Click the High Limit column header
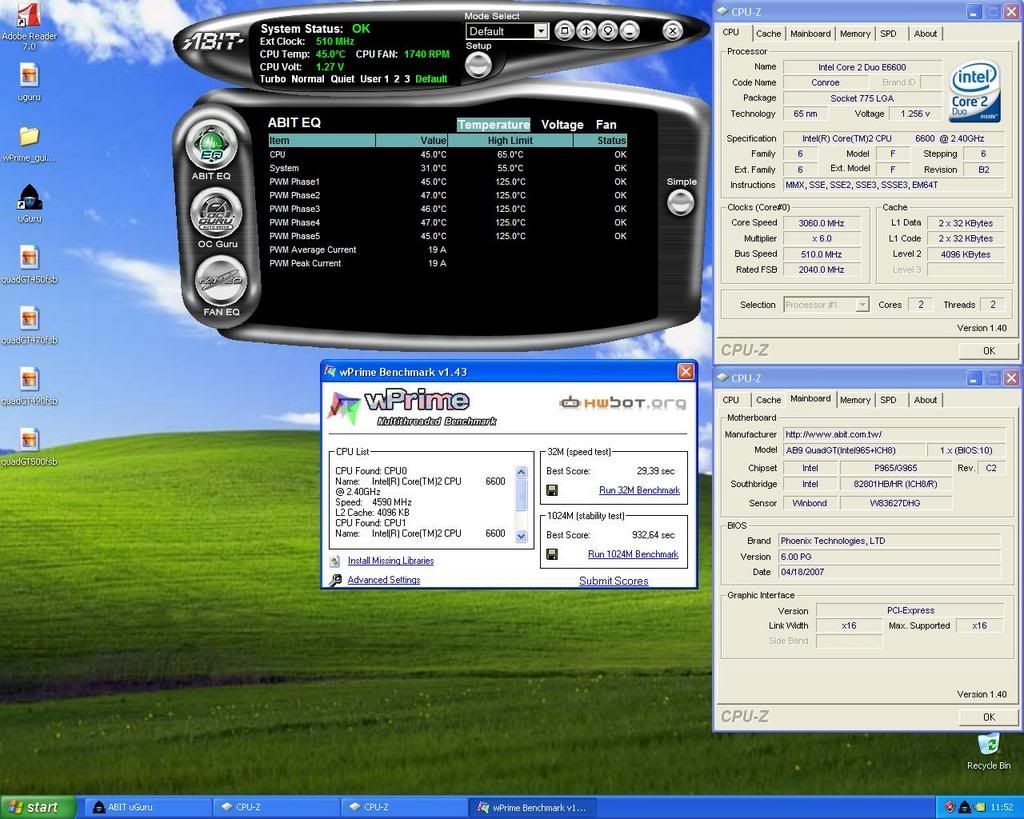 pyautogui.click(x=510, y=140)
